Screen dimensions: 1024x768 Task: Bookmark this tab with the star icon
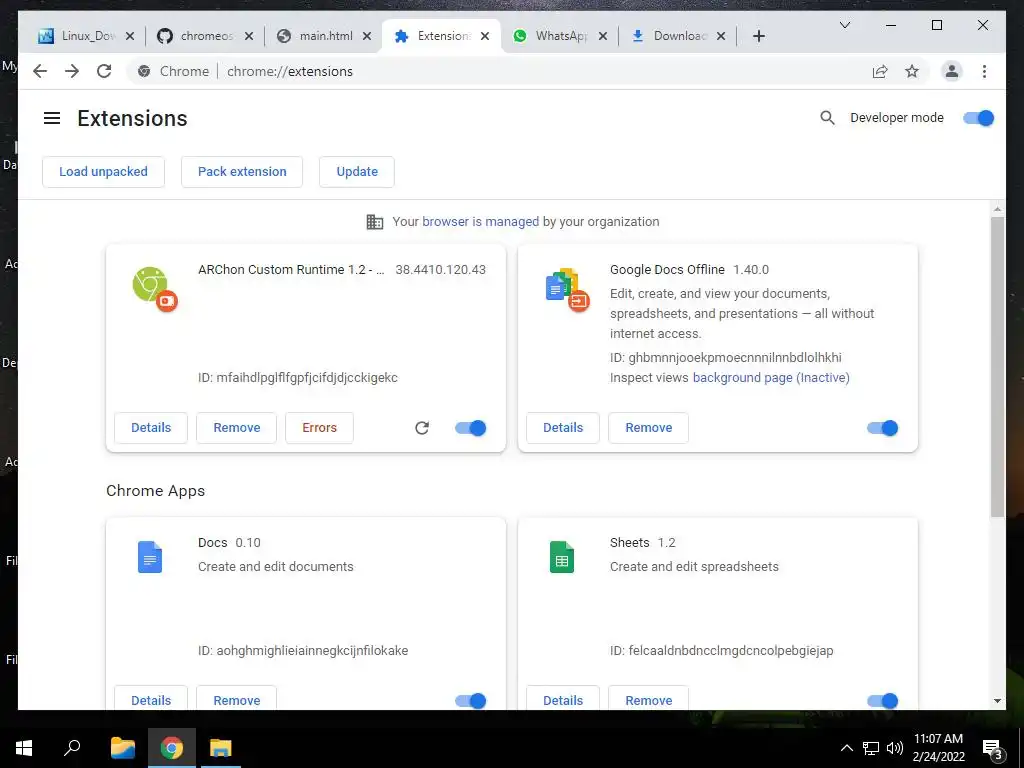pos(912,71)
